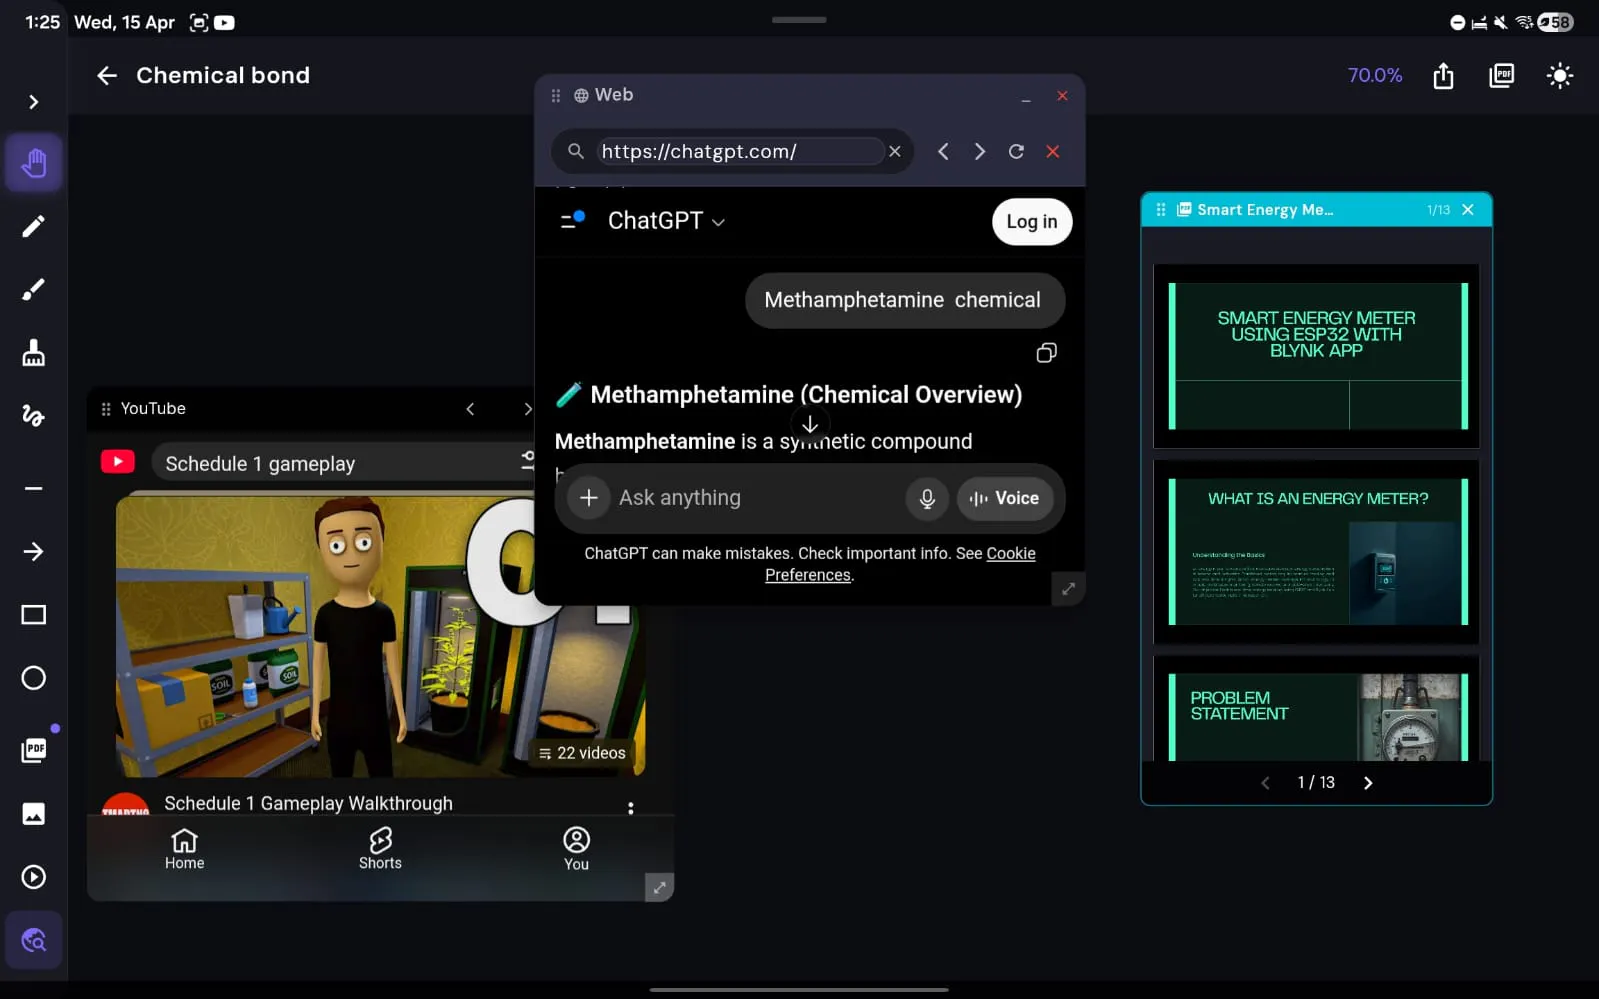
Task: Minimize the Web window
Action: tap(1026, 99)
